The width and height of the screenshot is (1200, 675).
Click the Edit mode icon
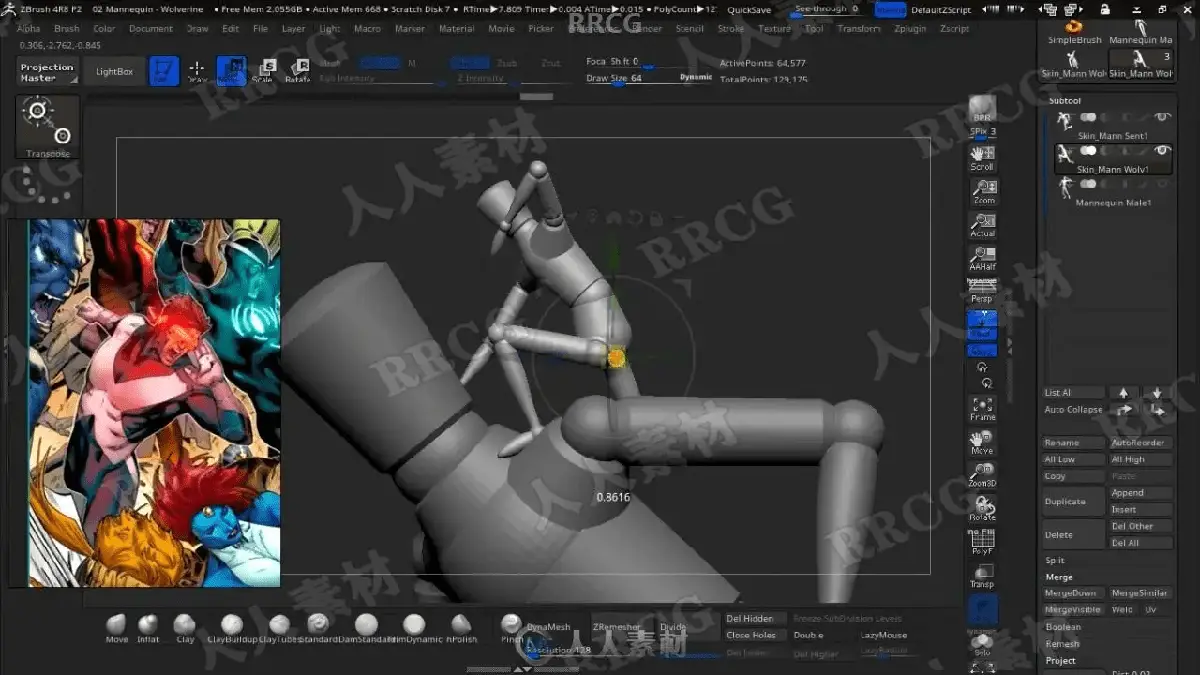(164, 71)
